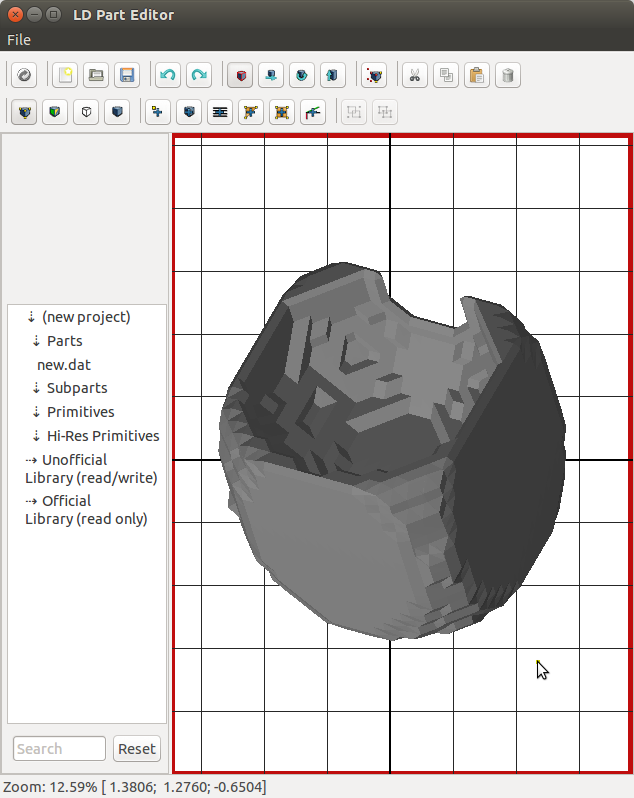Click the Paste clipboard icon
The width and height of the screenshot is (634, 798).
pos(476,75)
